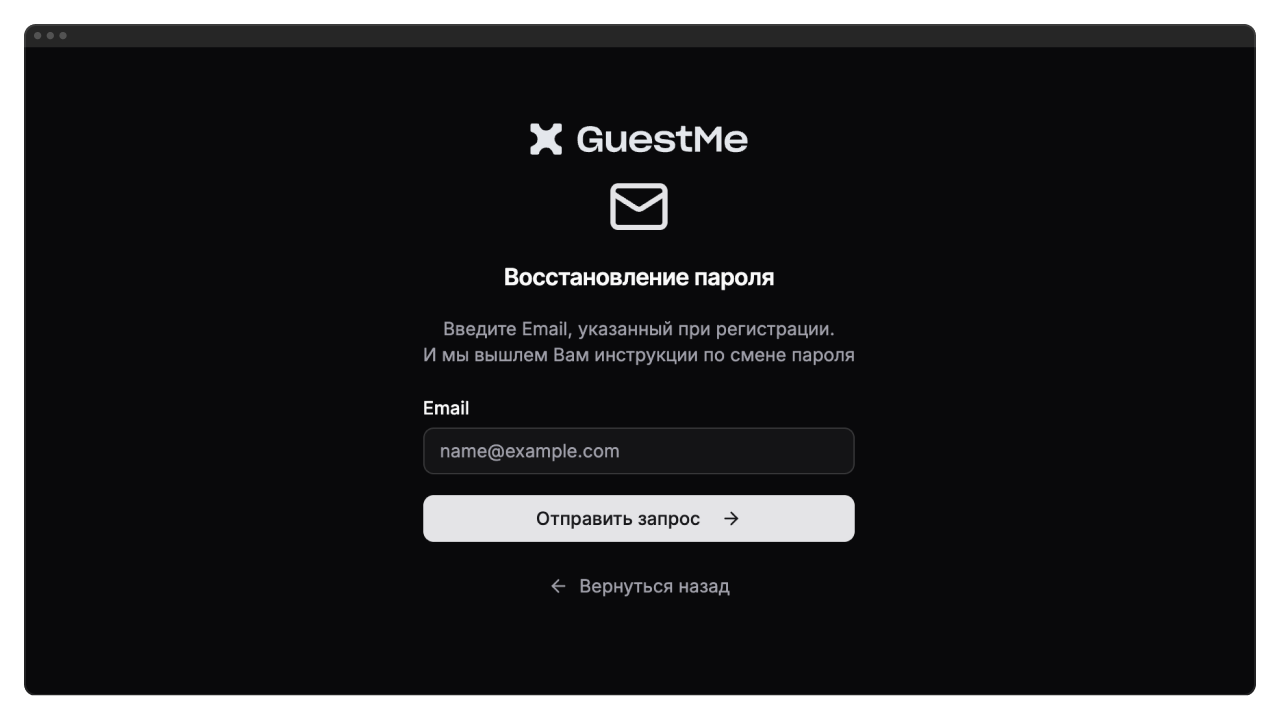Image resolution: width=1280 pixels, height=720 pixels.
Task: Click the empty dark area below the back link
Action: [640, 648]
